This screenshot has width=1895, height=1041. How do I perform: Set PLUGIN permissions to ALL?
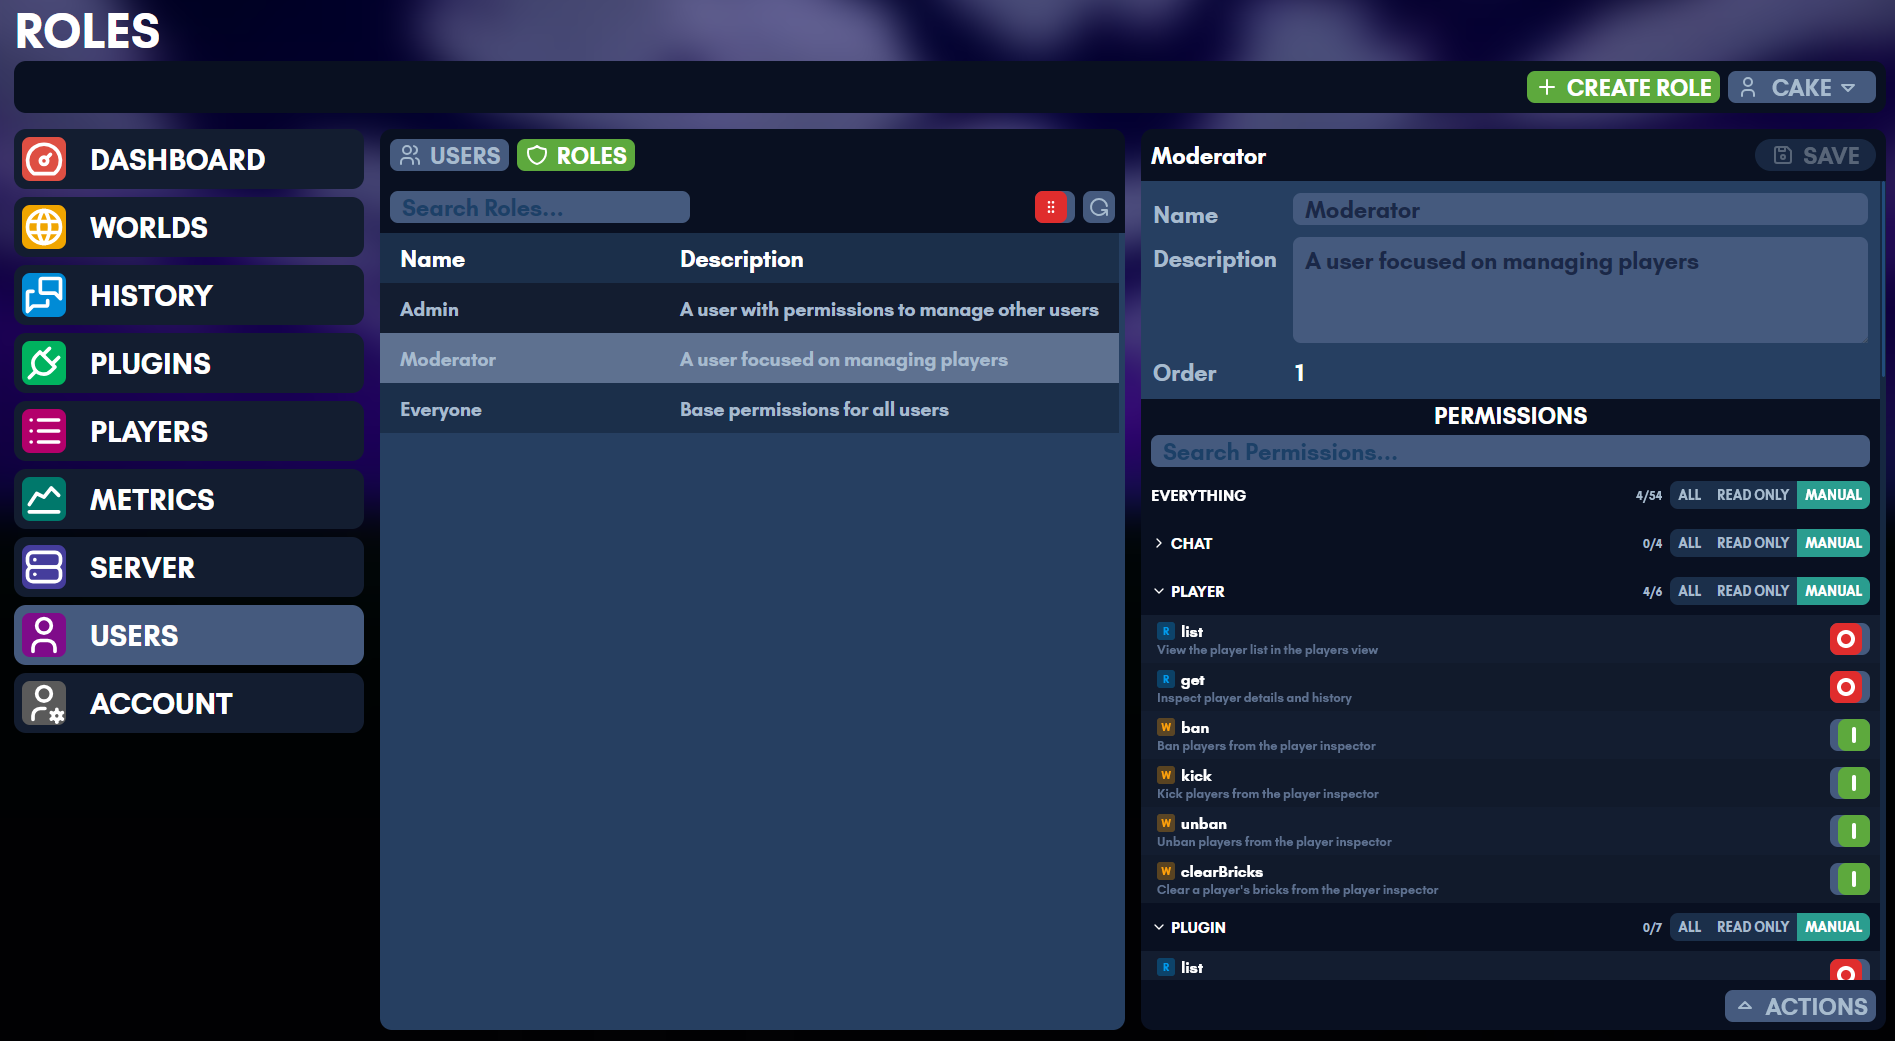(x=1689, y=927)
